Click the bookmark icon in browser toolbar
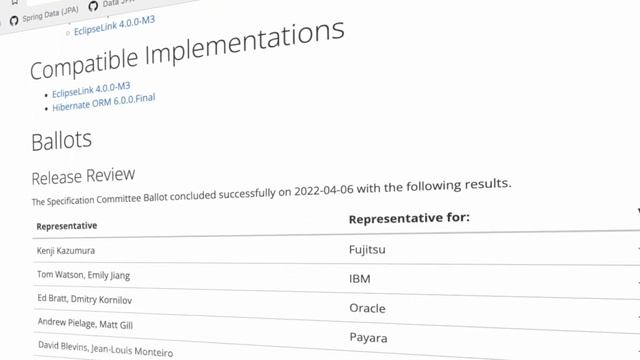640x360 pixels. [15, 2]
